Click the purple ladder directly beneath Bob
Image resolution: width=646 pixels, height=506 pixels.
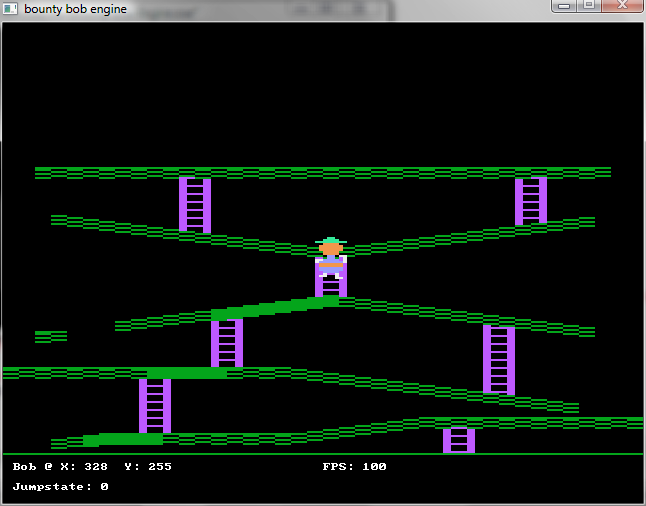[x=331, y=286]
